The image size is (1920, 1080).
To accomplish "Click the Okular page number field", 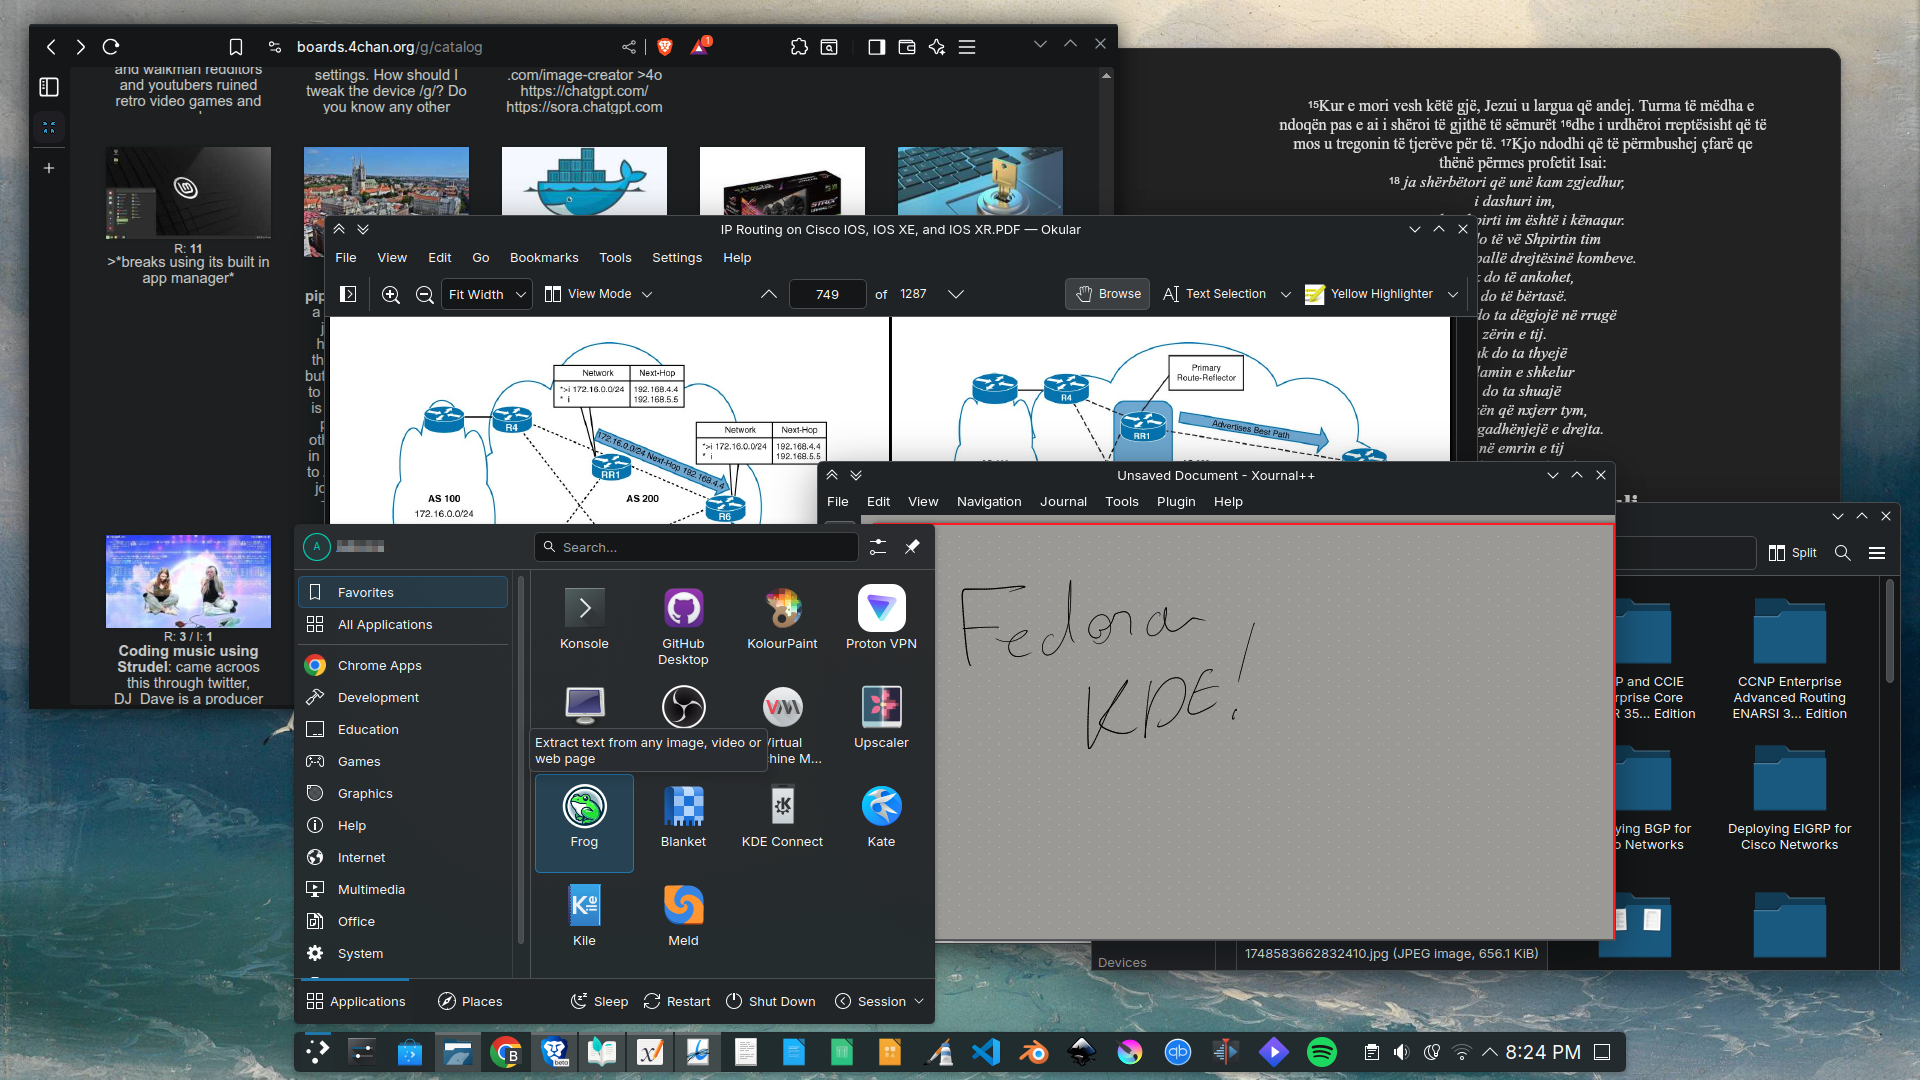I will (x=827, y=294).
